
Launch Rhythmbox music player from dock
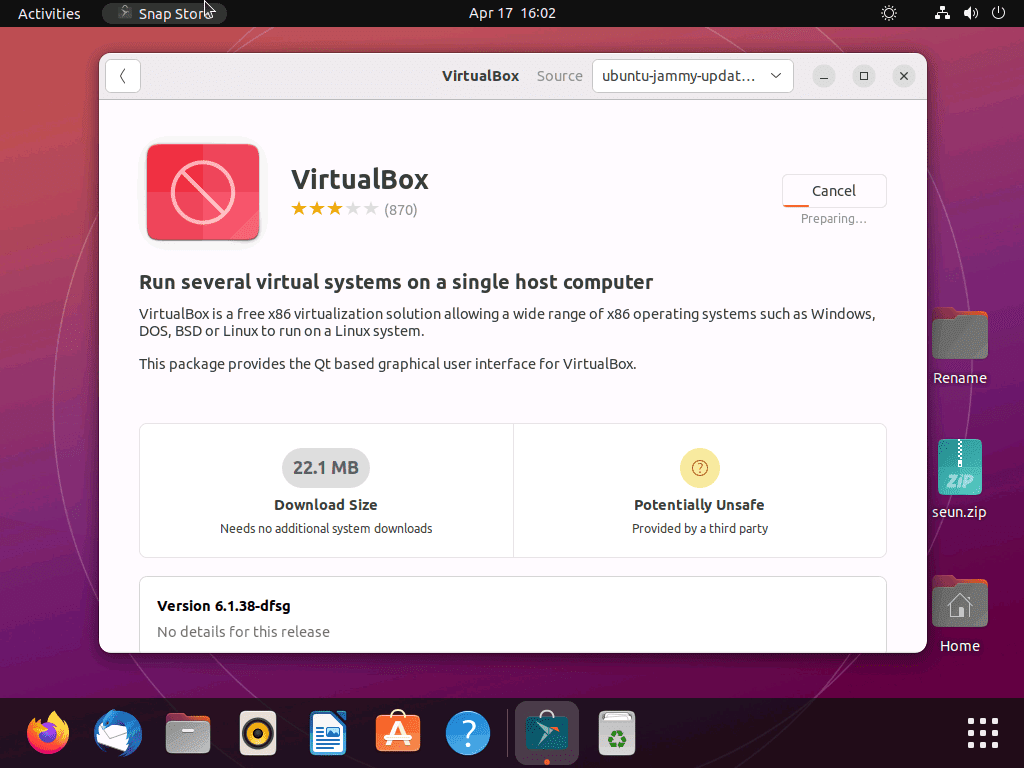pos(258,733)
